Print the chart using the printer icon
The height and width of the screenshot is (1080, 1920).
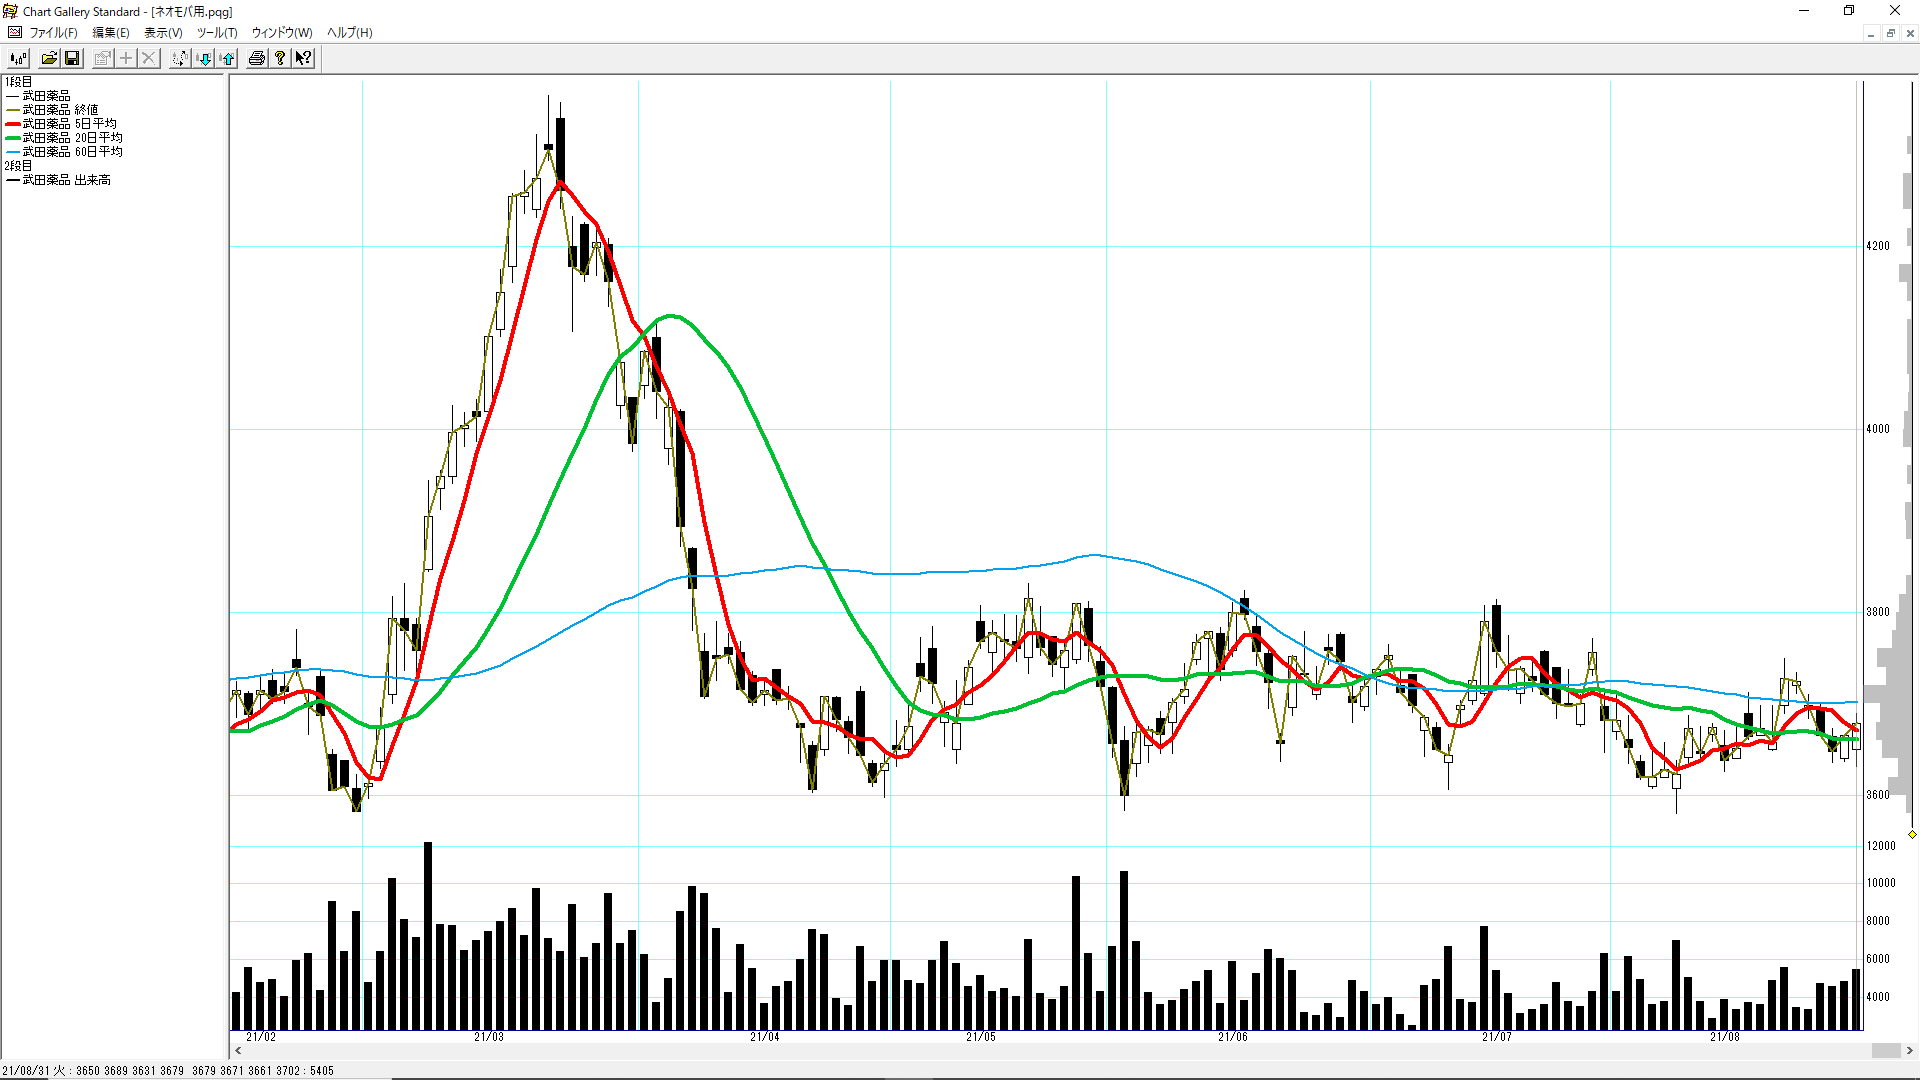[257, 58]
